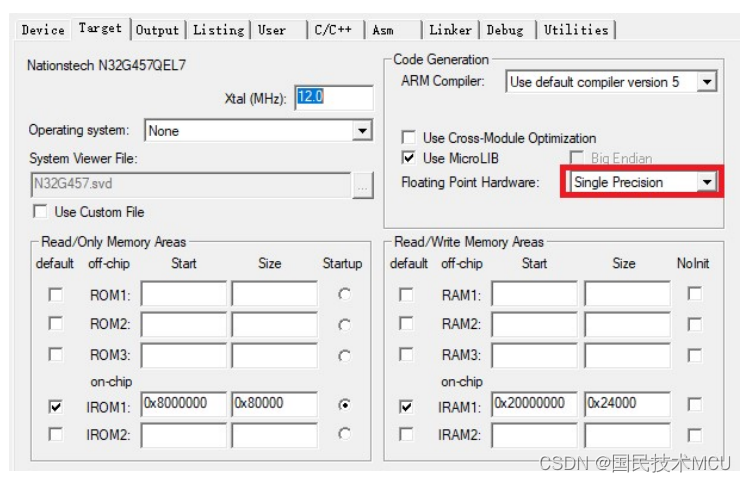Viewport: 746px width, 482px height.
Task: Check the IRAM2 default checkbox
Action: pyautogui.click(x=406, y=434)
